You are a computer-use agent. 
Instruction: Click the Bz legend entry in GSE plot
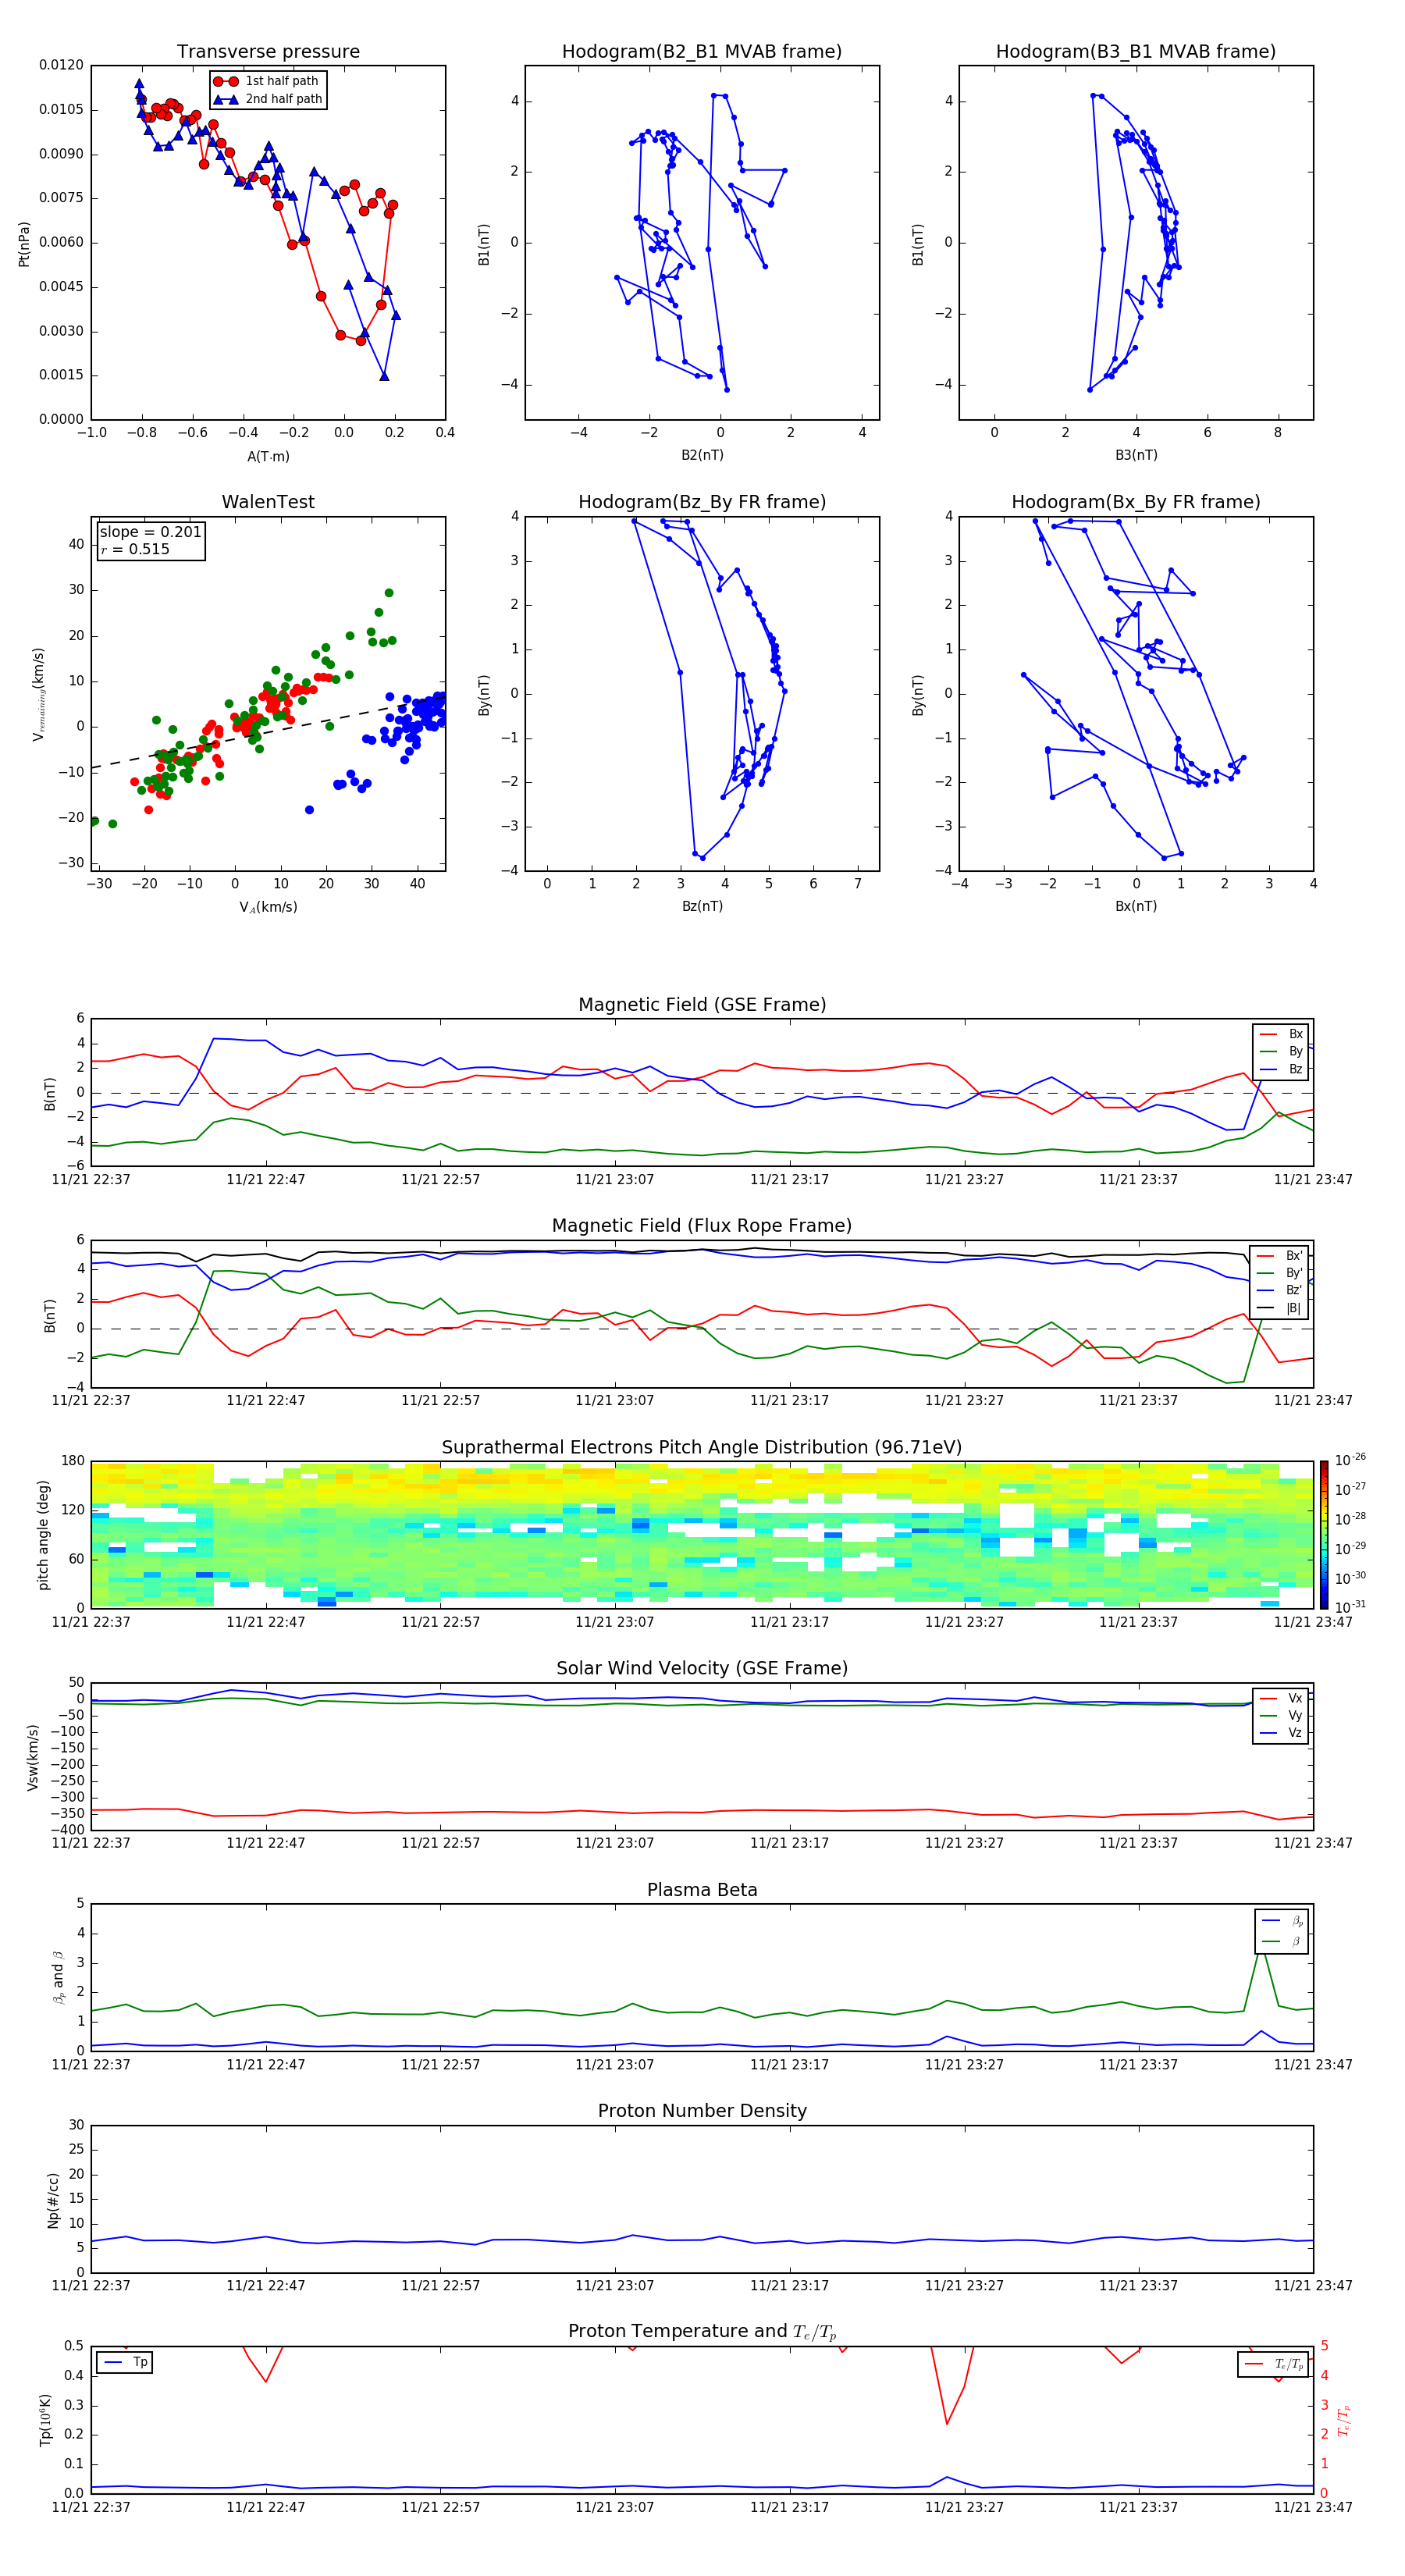tap(1281, 1069)
